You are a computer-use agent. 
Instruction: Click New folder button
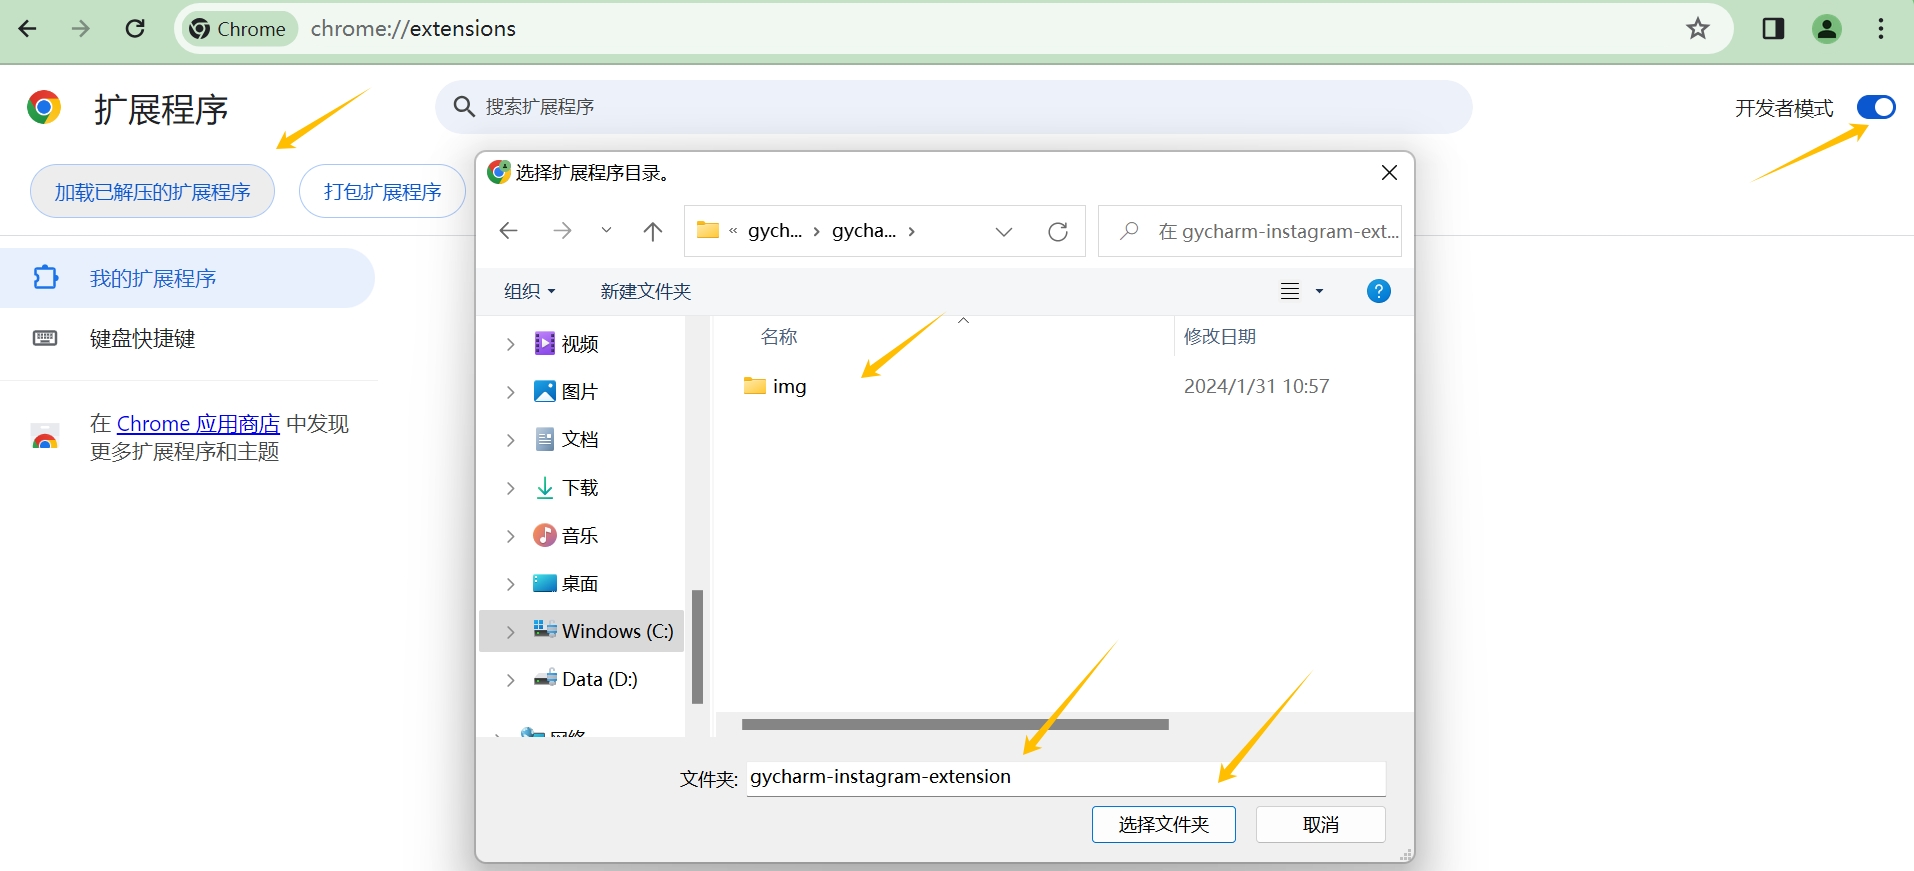(x=645, y=291)
